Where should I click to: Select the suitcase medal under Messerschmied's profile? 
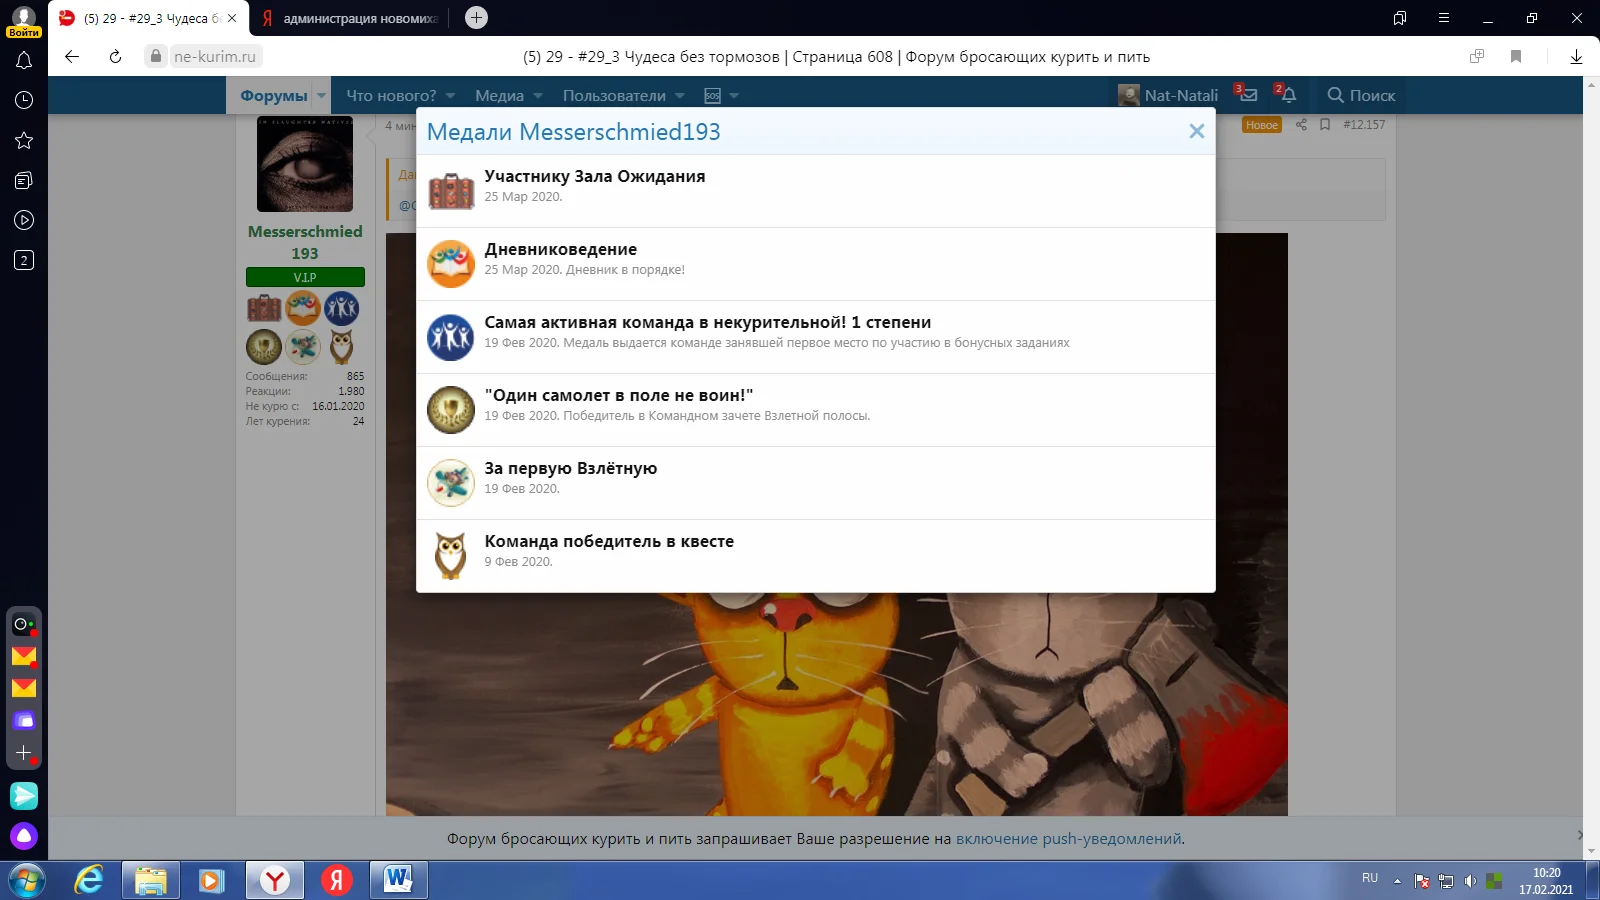[264, 308]
